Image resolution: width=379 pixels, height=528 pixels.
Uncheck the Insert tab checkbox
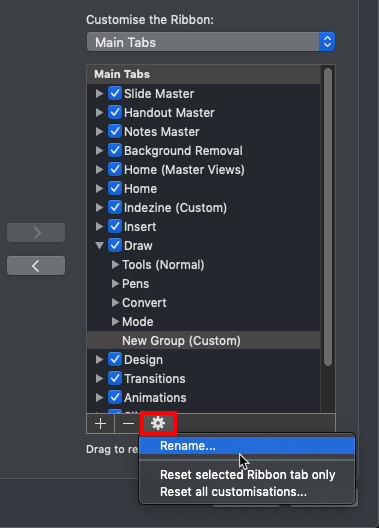click(x=115, y=226)
